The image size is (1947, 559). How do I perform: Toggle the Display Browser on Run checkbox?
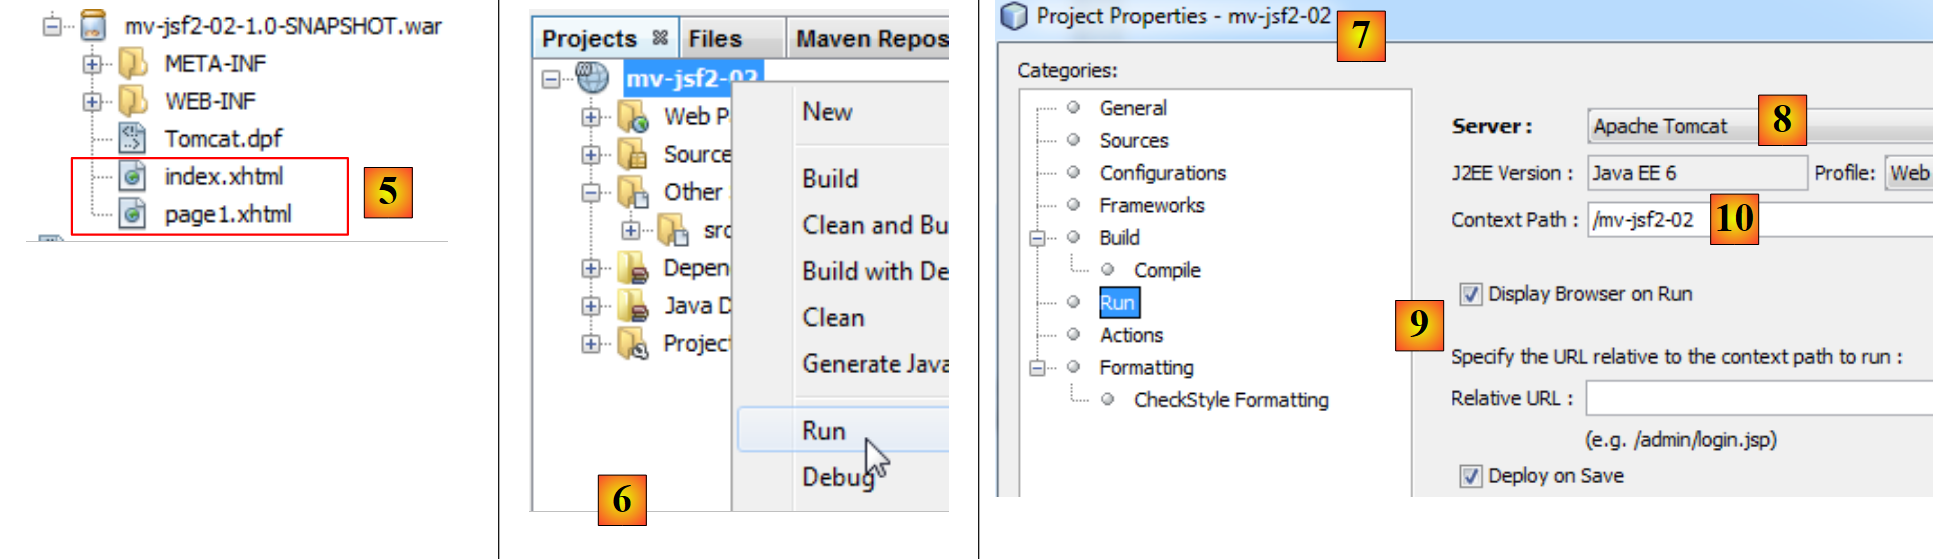(x=1470, y=294)
